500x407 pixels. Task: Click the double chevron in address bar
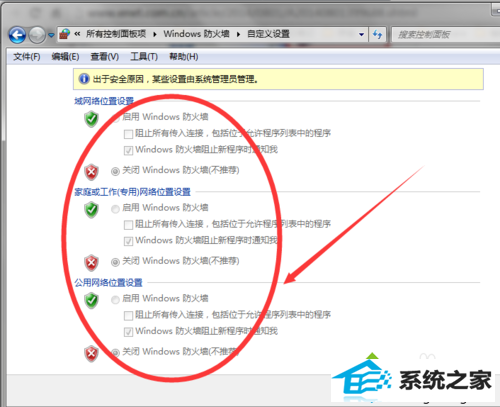point(77,34)
